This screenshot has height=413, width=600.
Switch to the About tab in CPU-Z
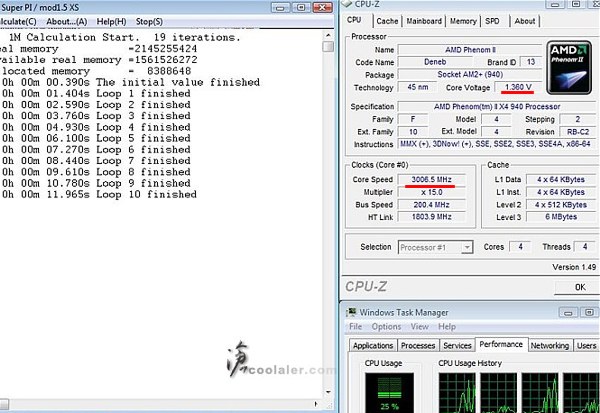[525, 21]
